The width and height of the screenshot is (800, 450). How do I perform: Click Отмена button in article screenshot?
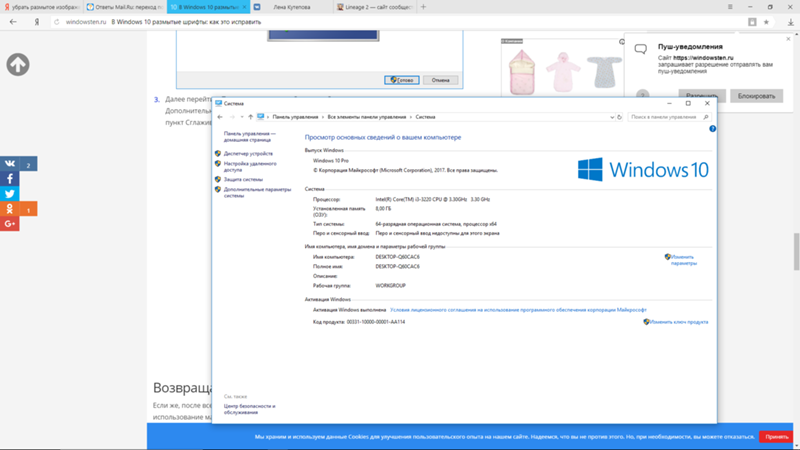pyautogui.click(x=440, y=80)
